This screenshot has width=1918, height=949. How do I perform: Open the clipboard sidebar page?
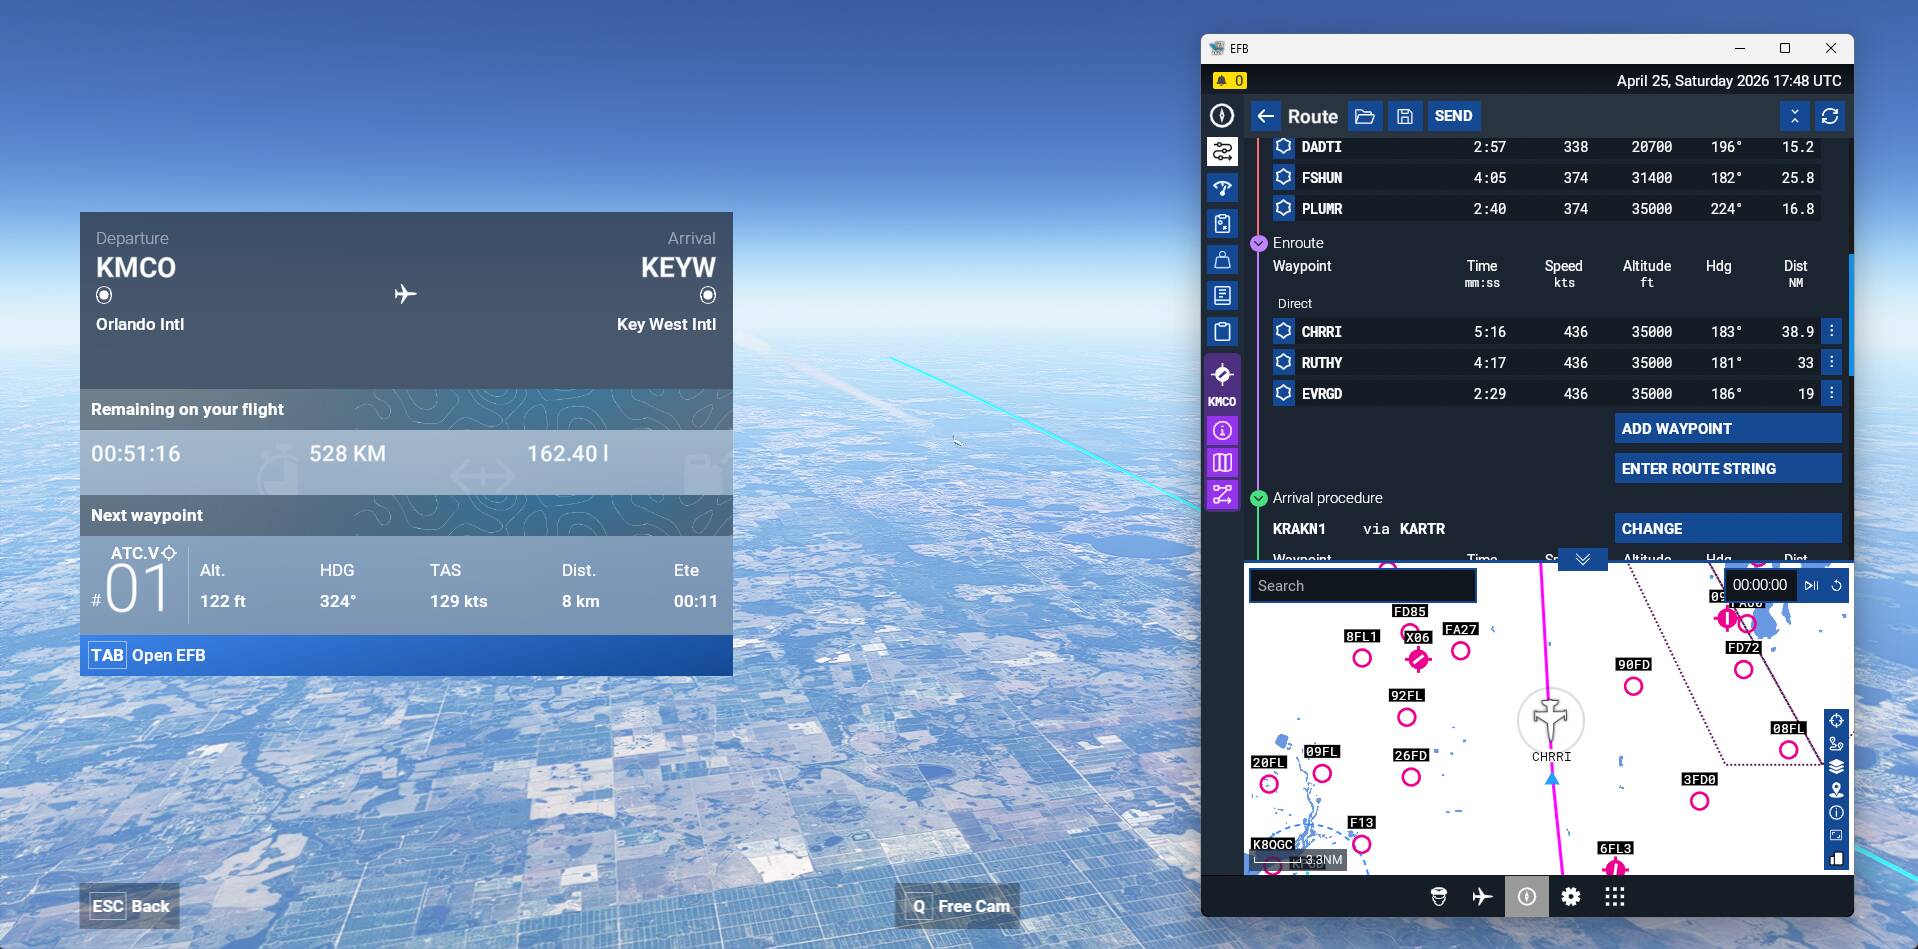coord(1222,331)
